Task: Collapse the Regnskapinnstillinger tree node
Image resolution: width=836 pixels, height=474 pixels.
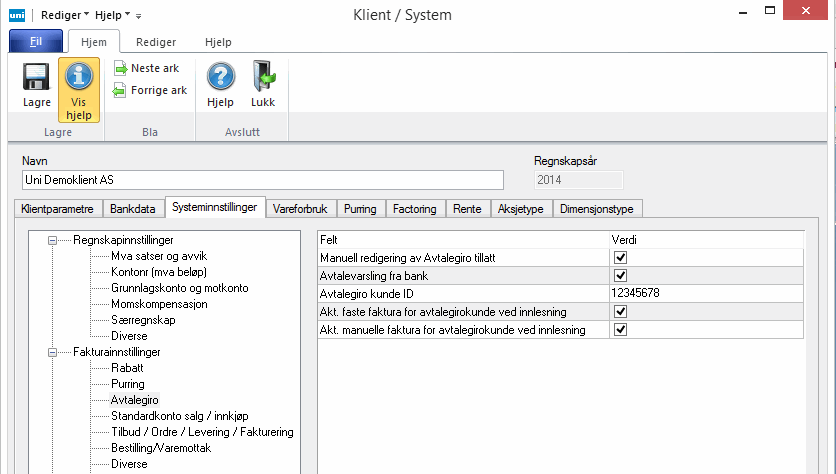Action: point(51,240)
